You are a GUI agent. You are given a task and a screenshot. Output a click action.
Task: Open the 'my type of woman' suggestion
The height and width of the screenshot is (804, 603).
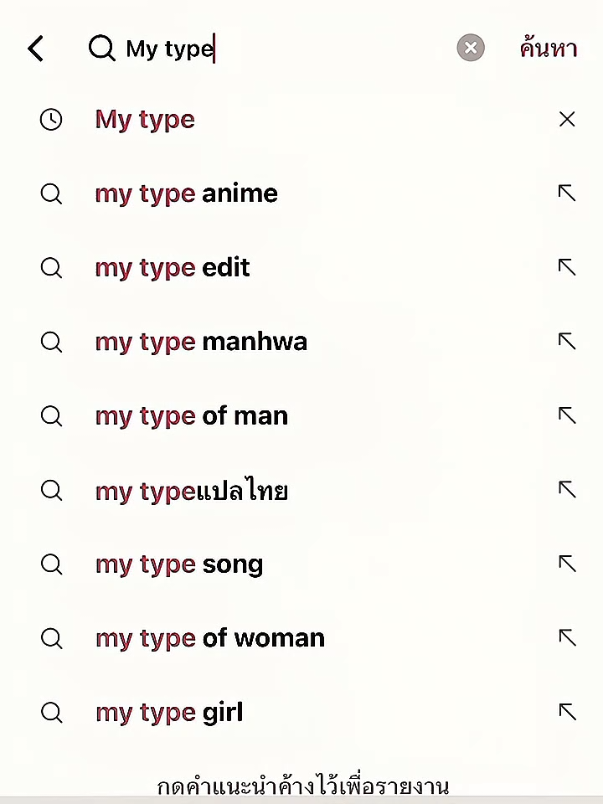210,639
